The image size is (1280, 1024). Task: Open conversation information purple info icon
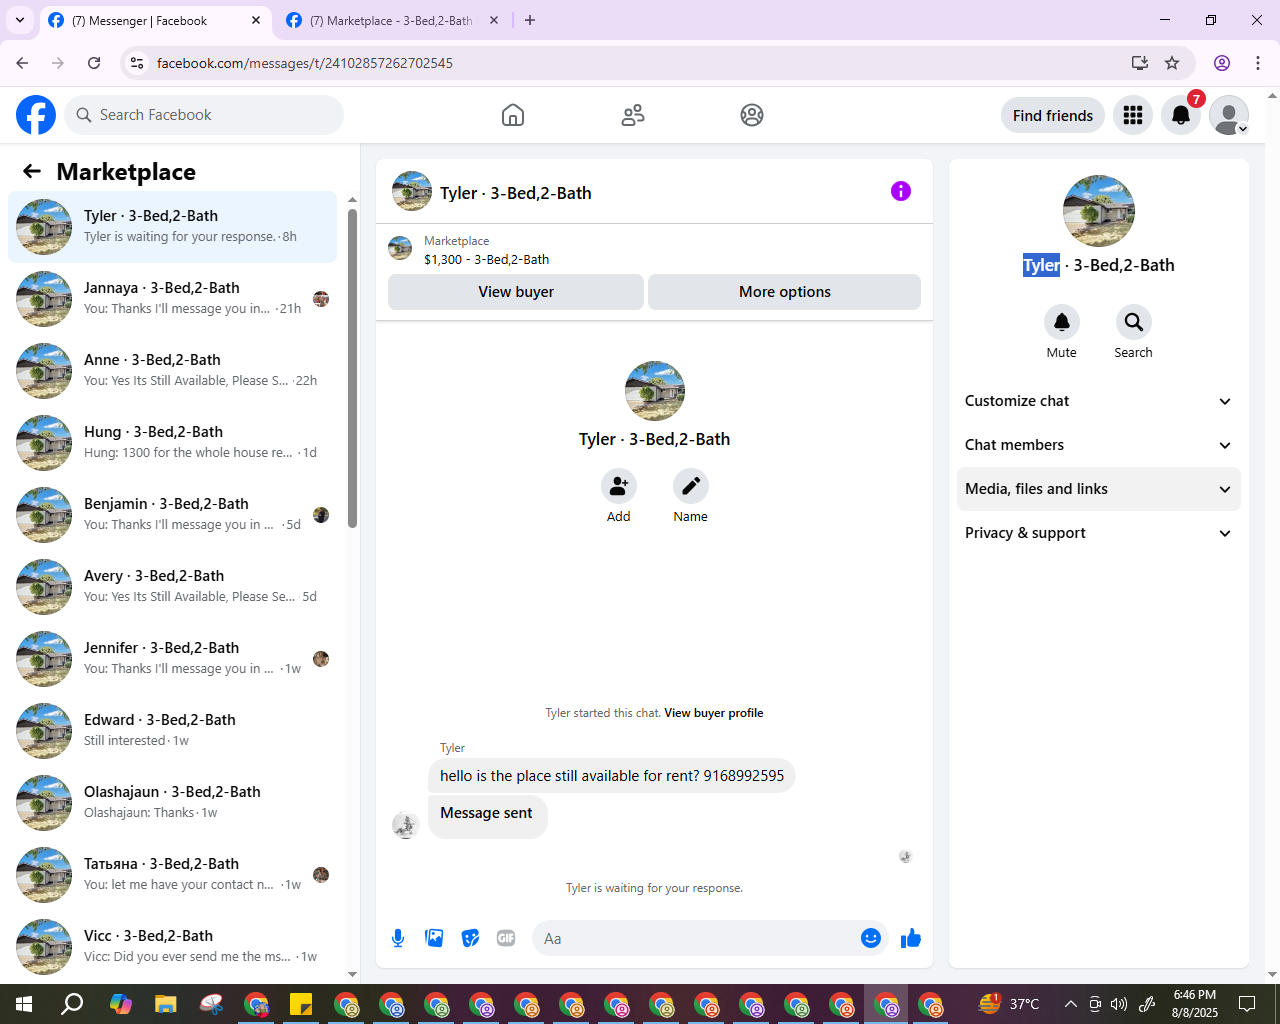point(901,191)
